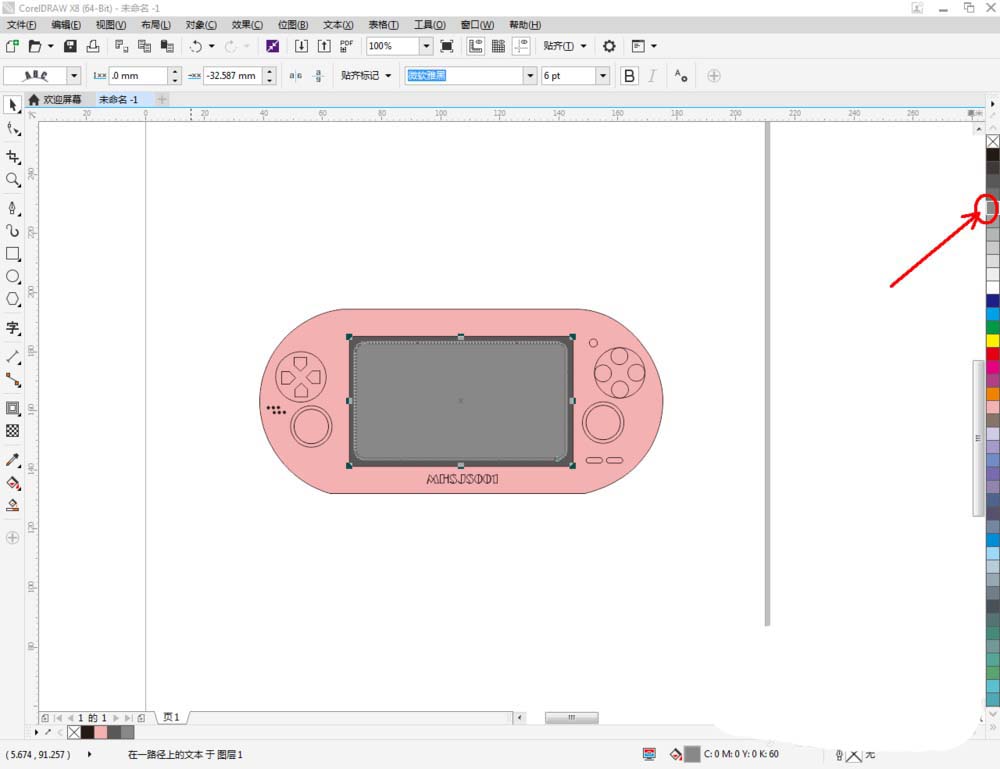Open the Options gear icon

pyautogui.click(x=609, y=46)
